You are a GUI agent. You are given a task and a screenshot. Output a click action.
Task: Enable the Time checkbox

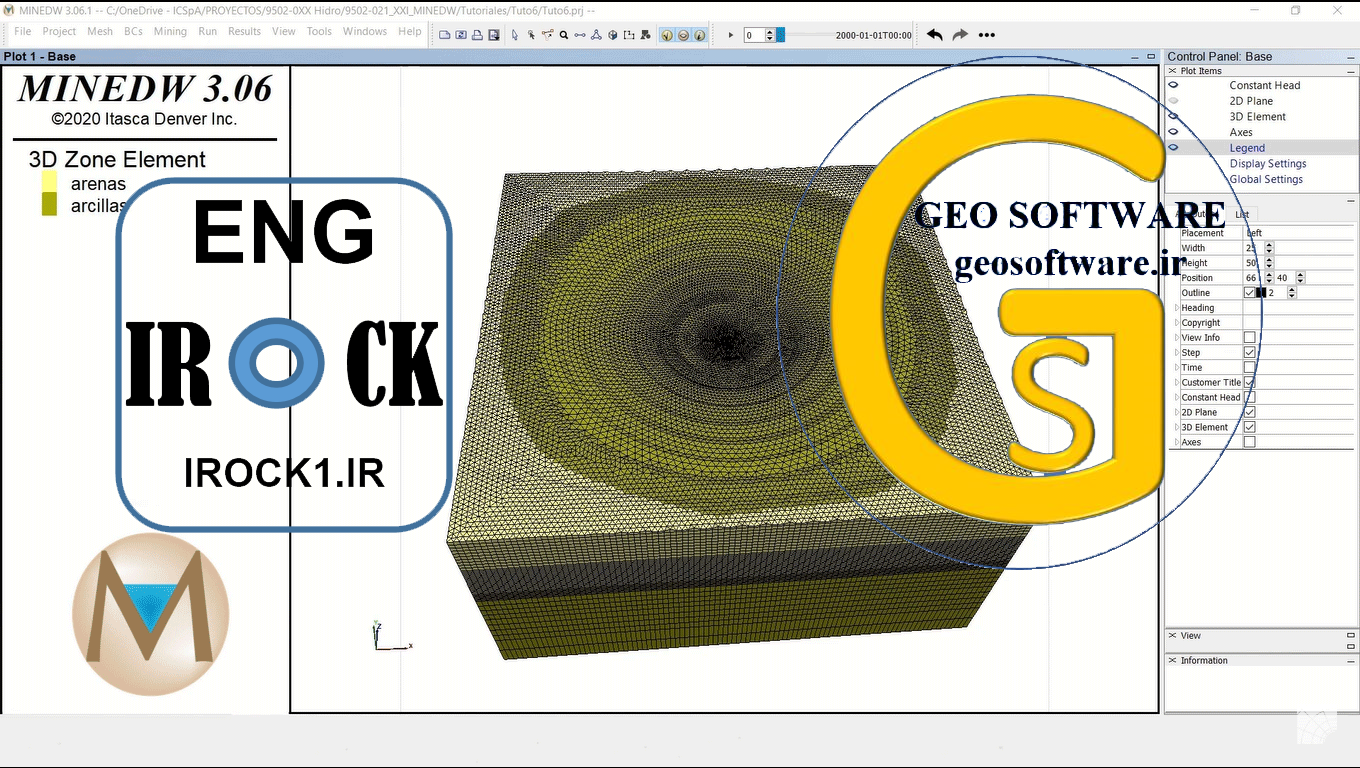click(1249, 368)
